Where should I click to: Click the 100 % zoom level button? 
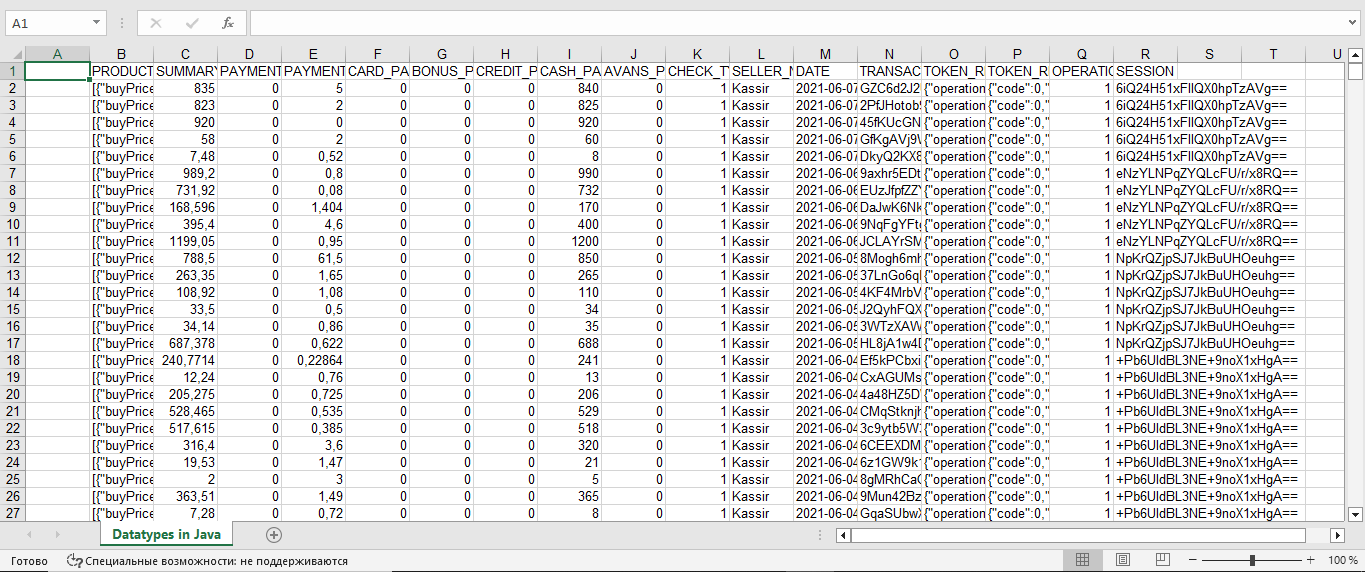coord(1342,560)
